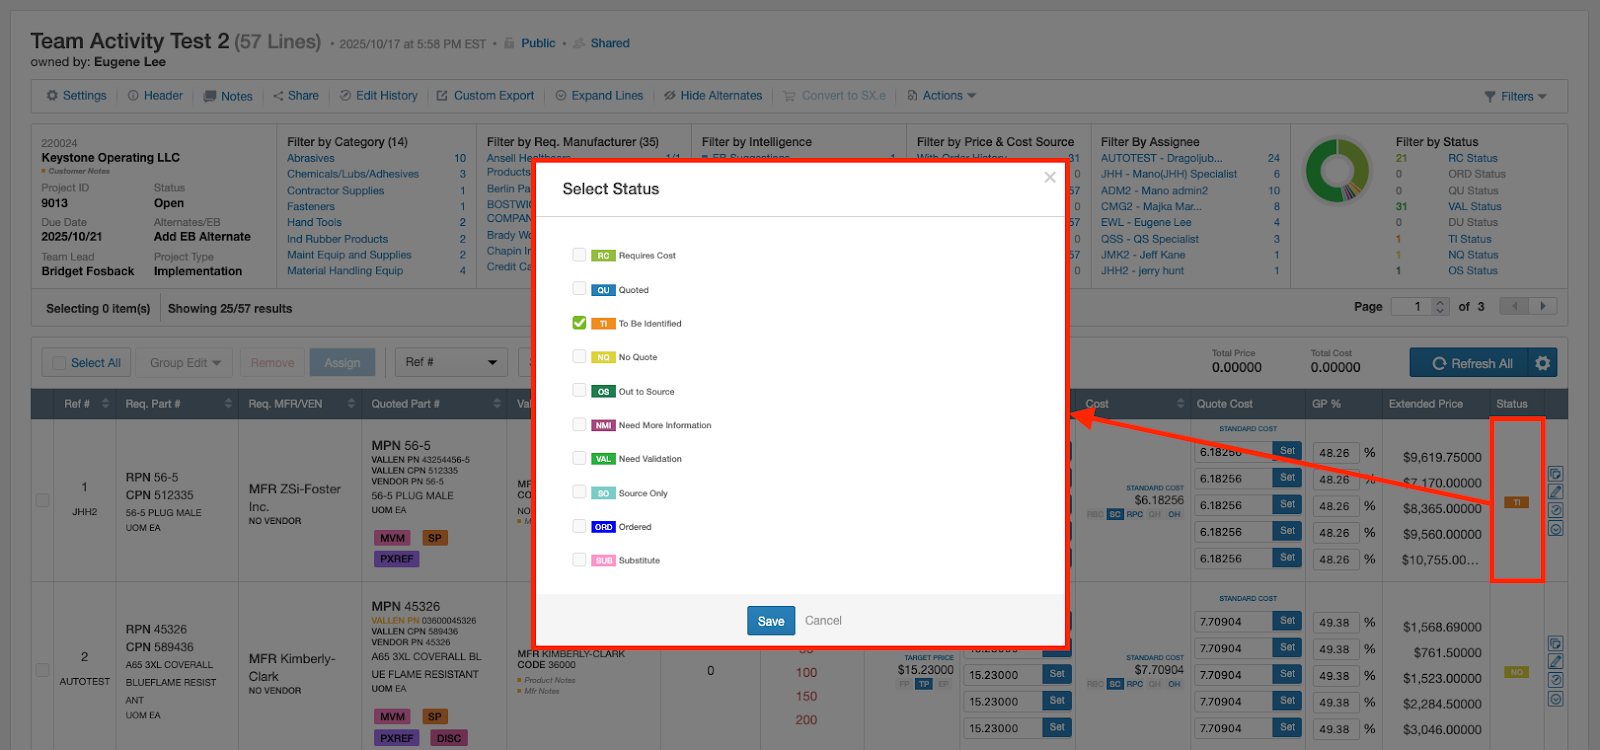Click the Share toolbar item
This screenshot has height=750, width=1600.
296,96
